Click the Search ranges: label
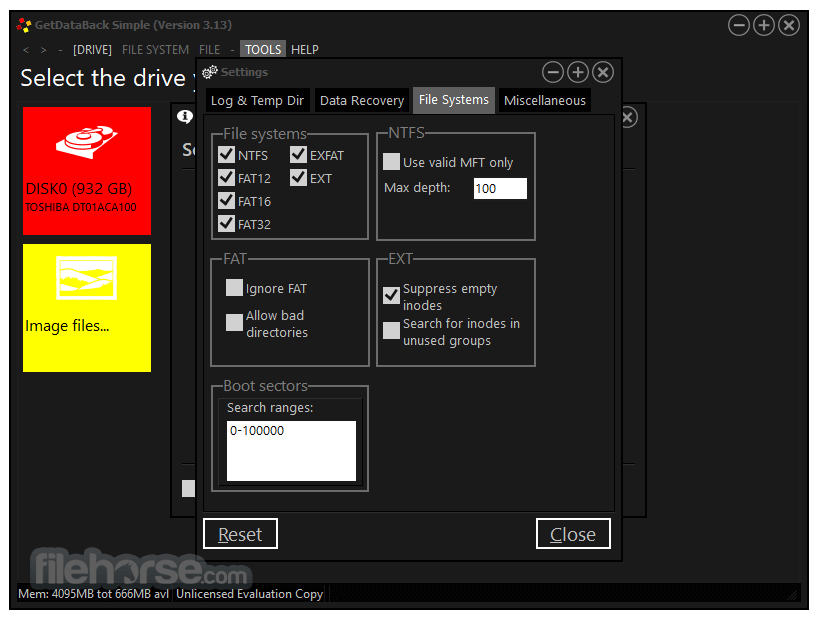Viewport: 818px width, 620px height. tap(270, 408)
